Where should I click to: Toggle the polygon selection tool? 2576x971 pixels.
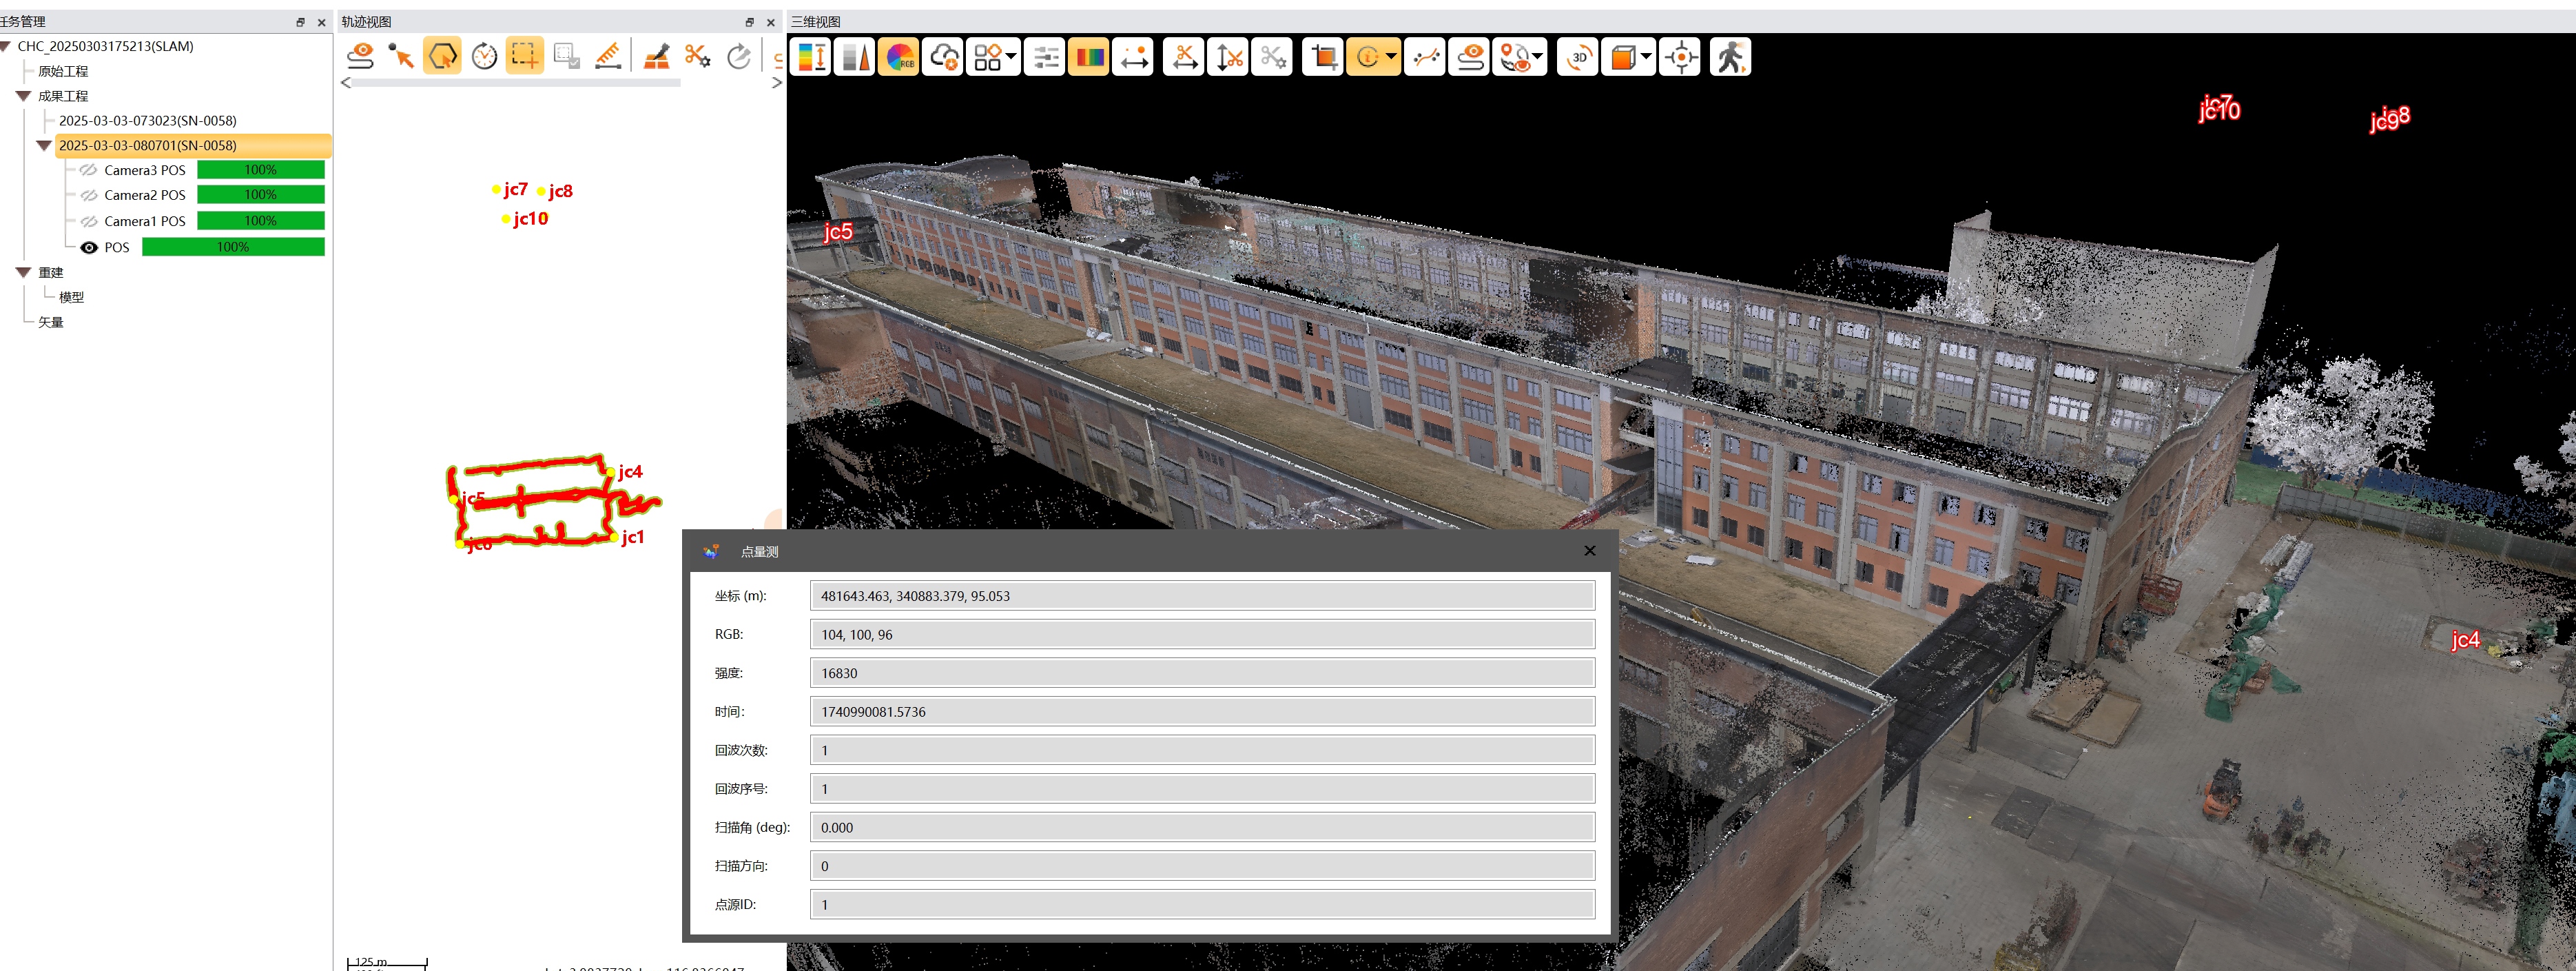pyautogui.click(x=443, y=56)
